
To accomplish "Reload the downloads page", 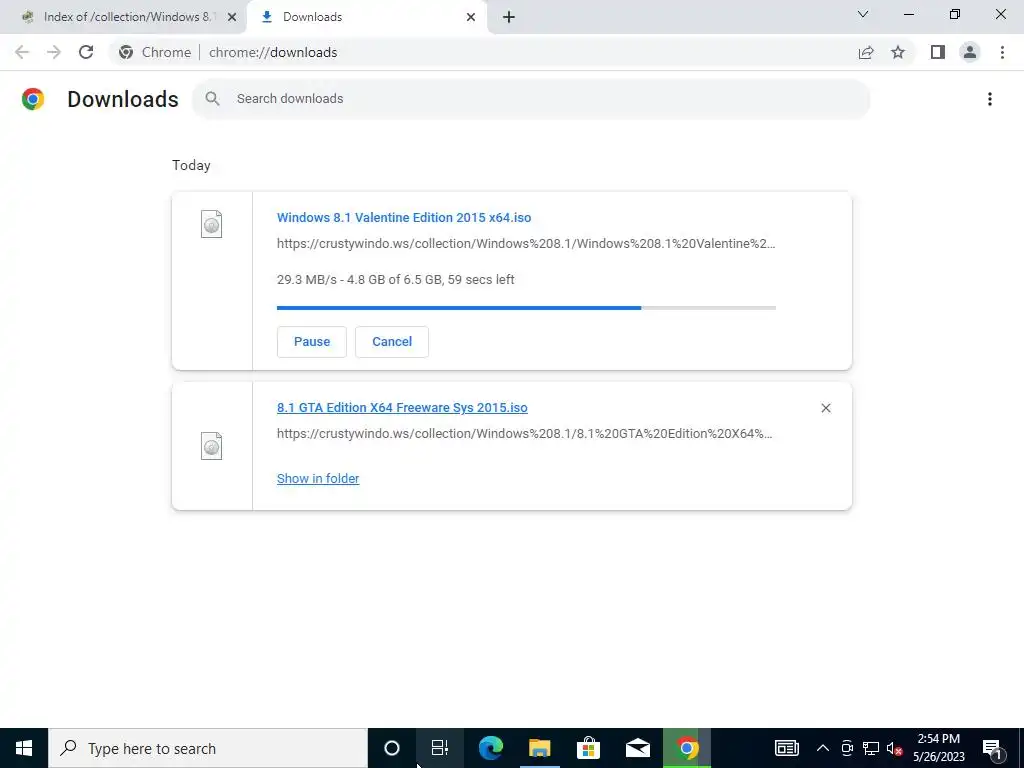I will tap(86, 52).
